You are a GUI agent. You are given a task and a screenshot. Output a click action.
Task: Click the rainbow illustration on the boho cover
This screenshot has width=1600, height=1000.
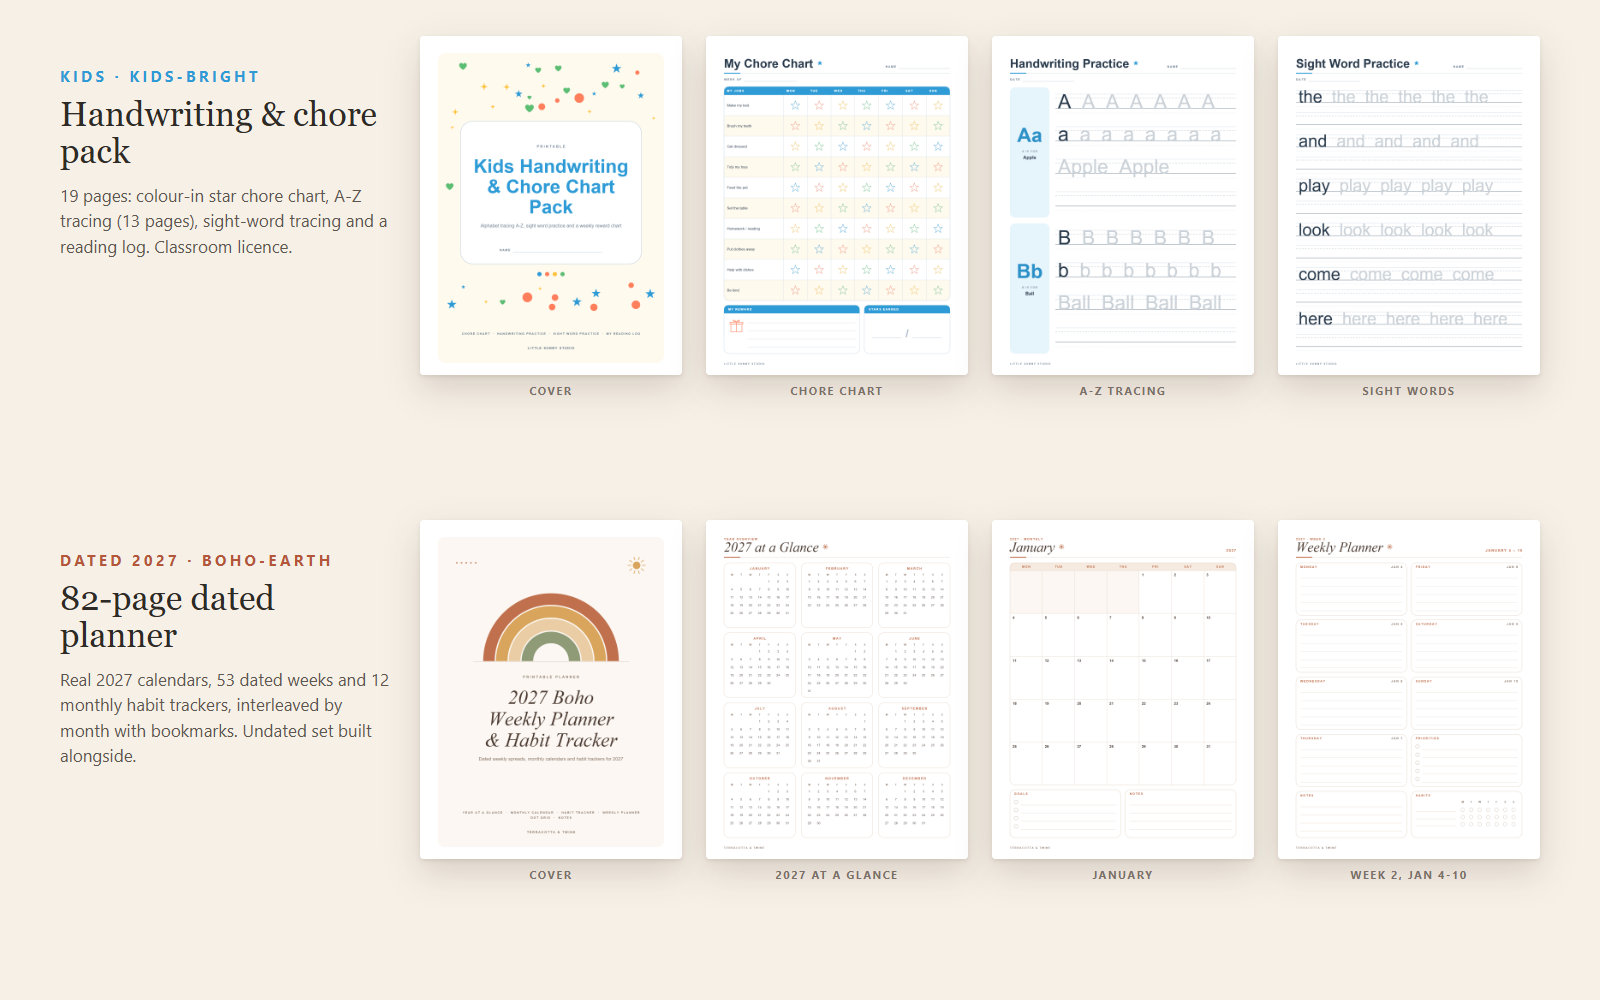pyautogui.click(x=551, y=628)
